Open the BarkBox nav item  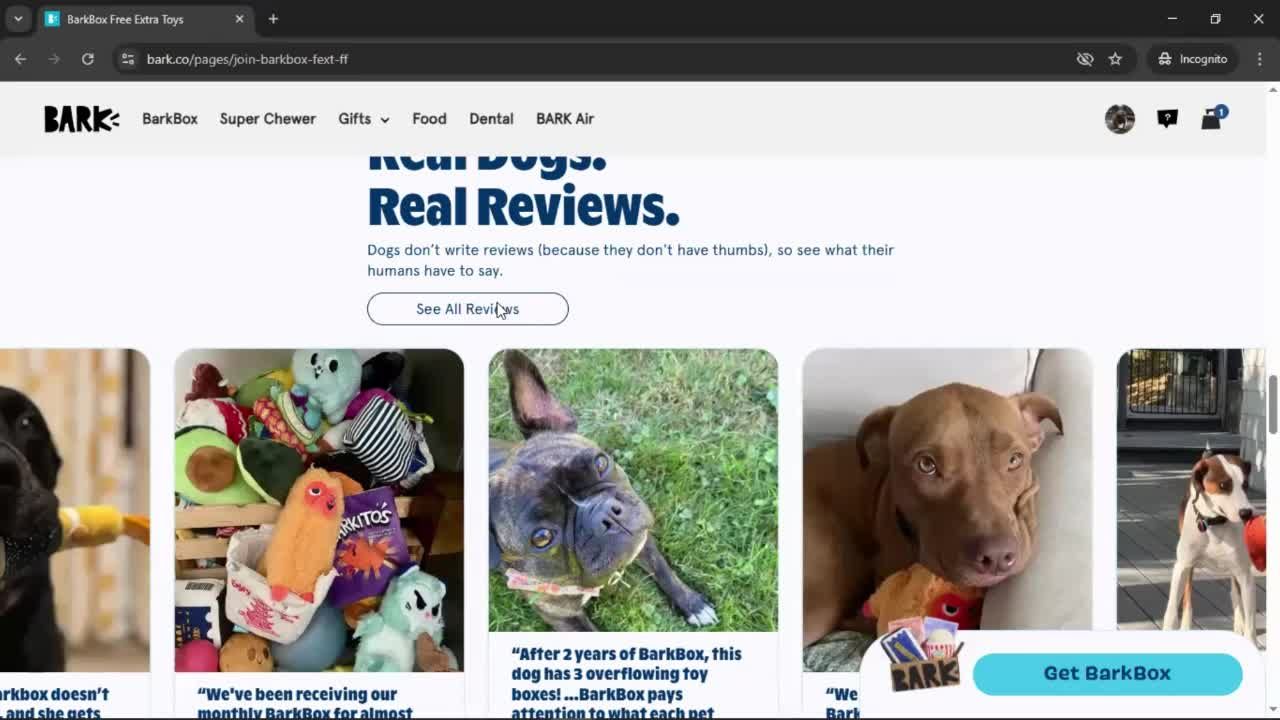[x=170, y=119]
